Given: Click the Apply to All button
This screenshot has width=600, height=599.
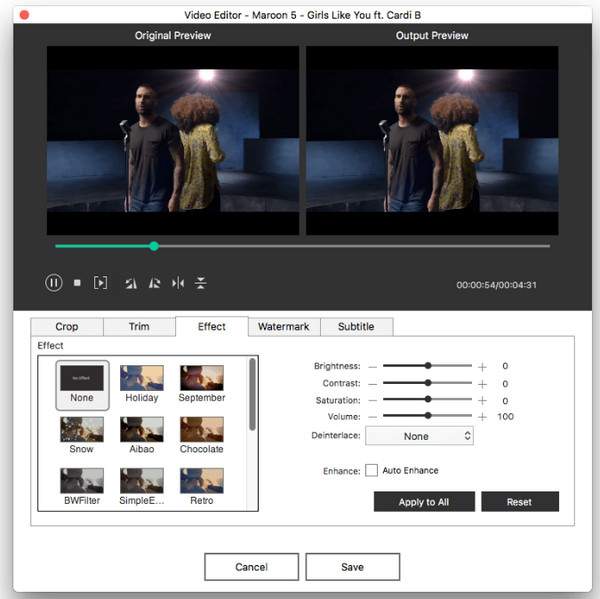Looking at the screenshot, I should (424, 502).
